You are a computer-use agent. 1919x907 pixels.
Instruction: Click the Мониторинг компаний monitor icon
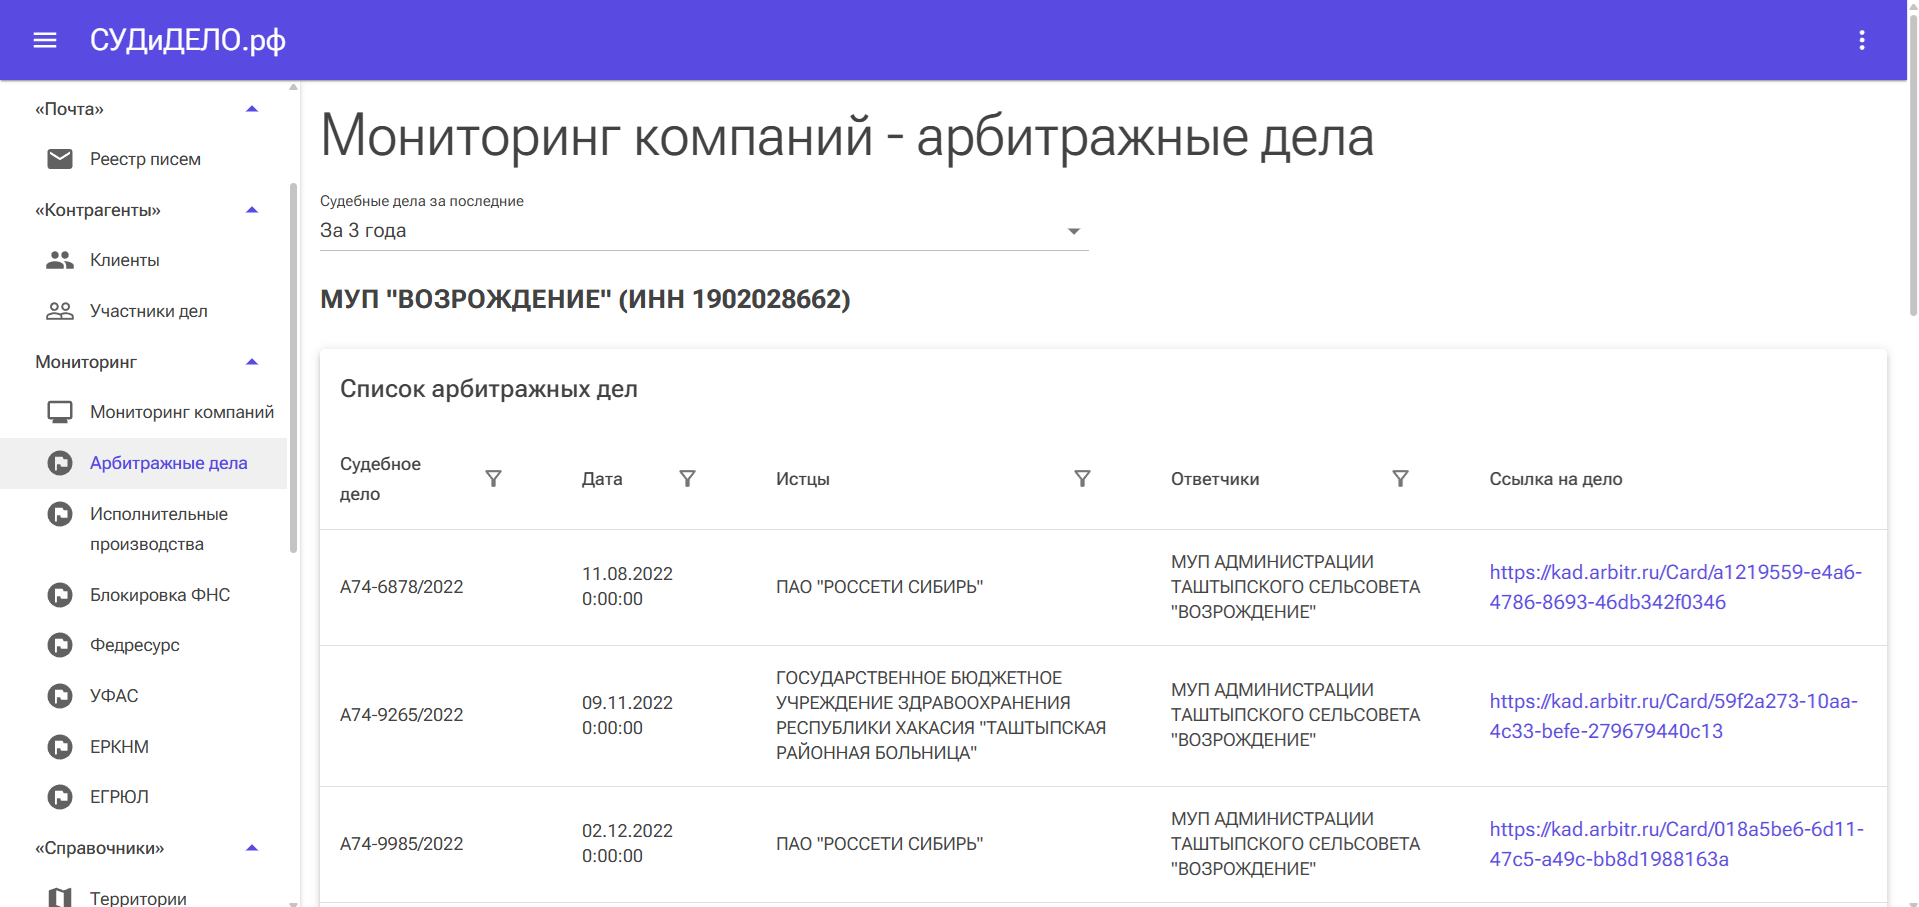[x=60, y=411]
